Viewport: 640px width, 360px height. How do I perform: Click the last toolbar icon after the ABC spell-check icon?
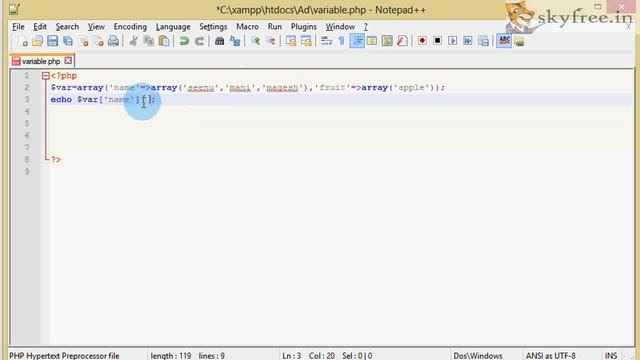pos(519,41)
